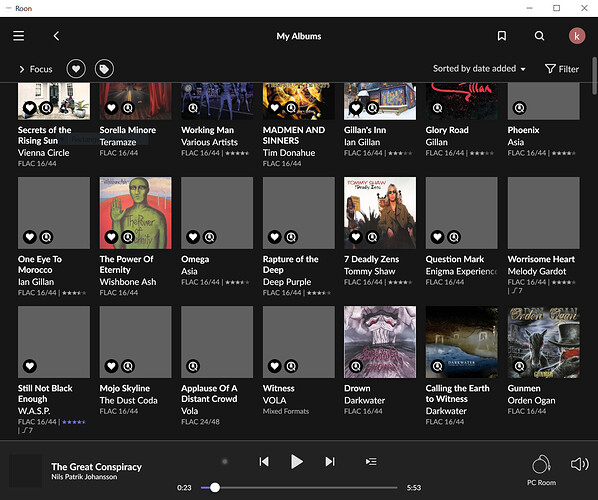Toggle the favorites heart filter beside Focus
This screenshot has height=500, width=598.
[x=76, y=69]
